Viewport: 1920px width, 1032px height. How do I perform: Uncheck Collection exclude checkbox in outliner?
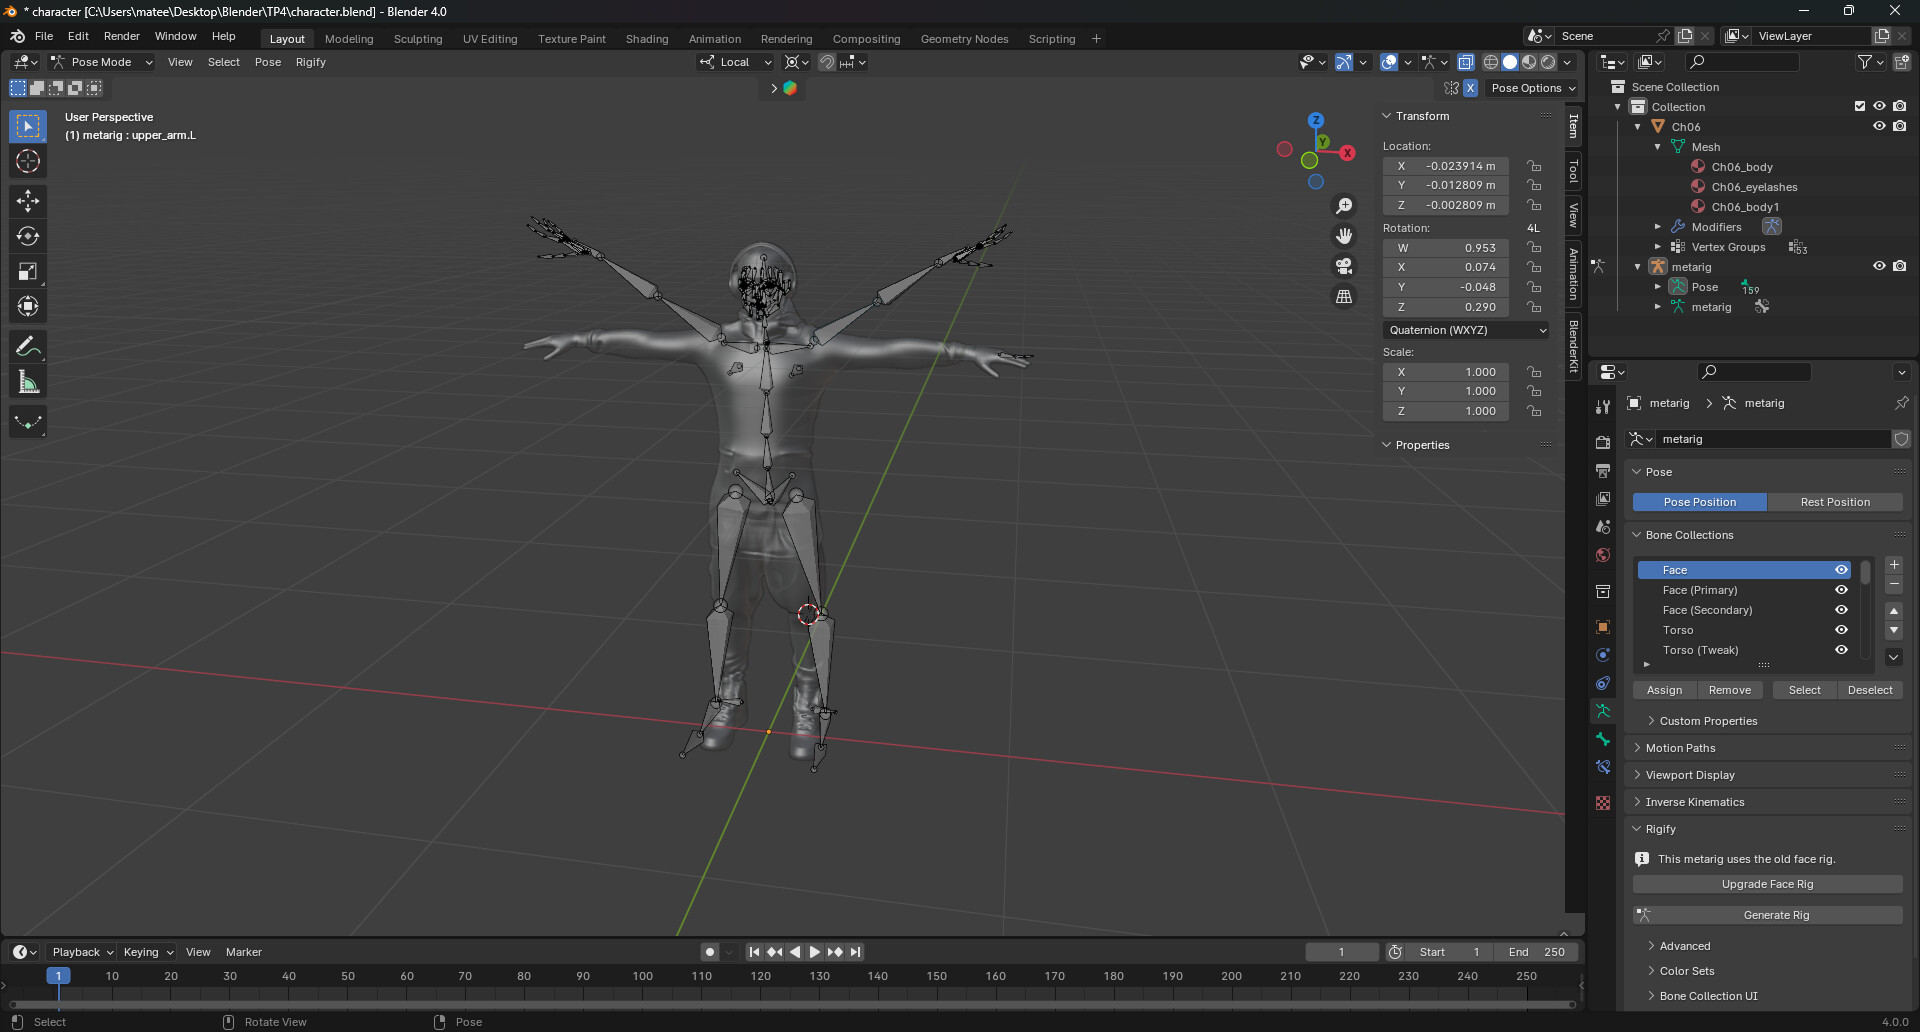(1860, 107)
